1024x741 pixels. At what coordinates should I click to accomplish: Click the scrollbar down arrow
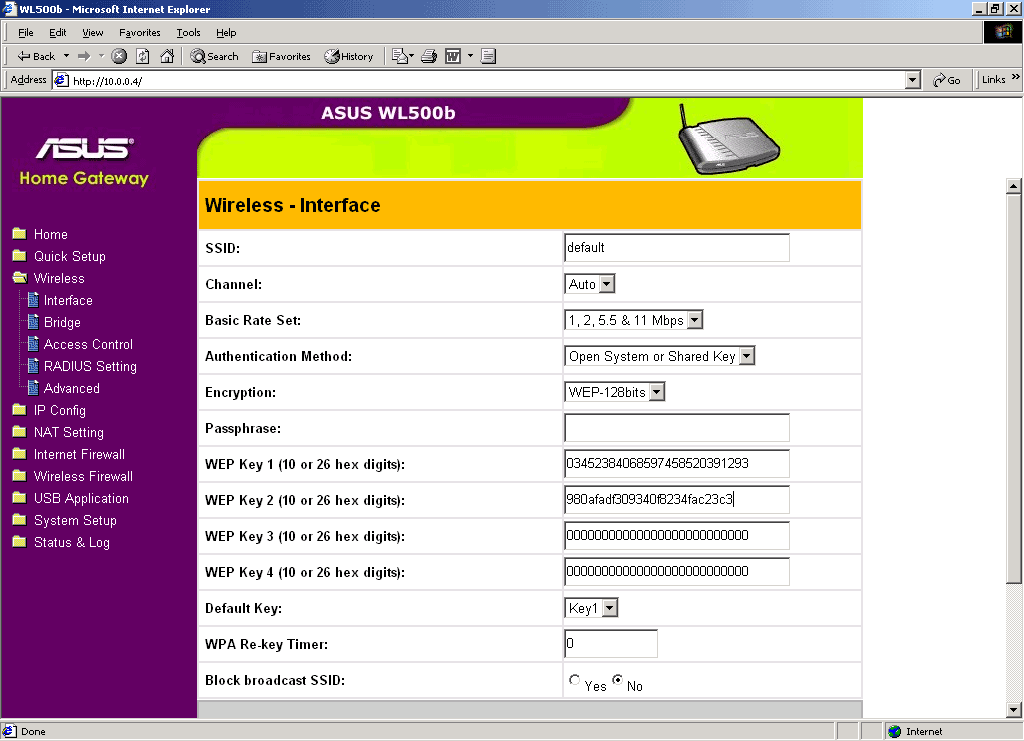pos(1013,710)
